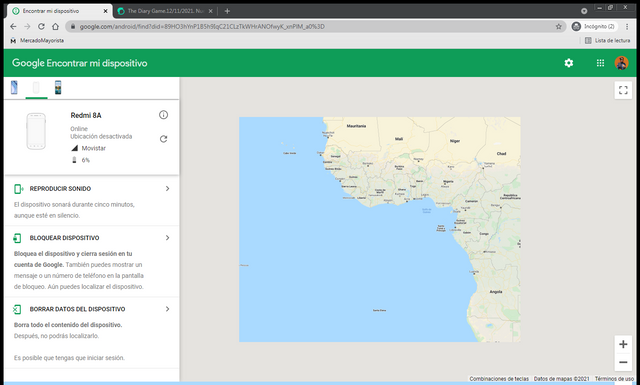The image size is (640, 385).
Task: Click the lock device icon
Action: (17, 238)
